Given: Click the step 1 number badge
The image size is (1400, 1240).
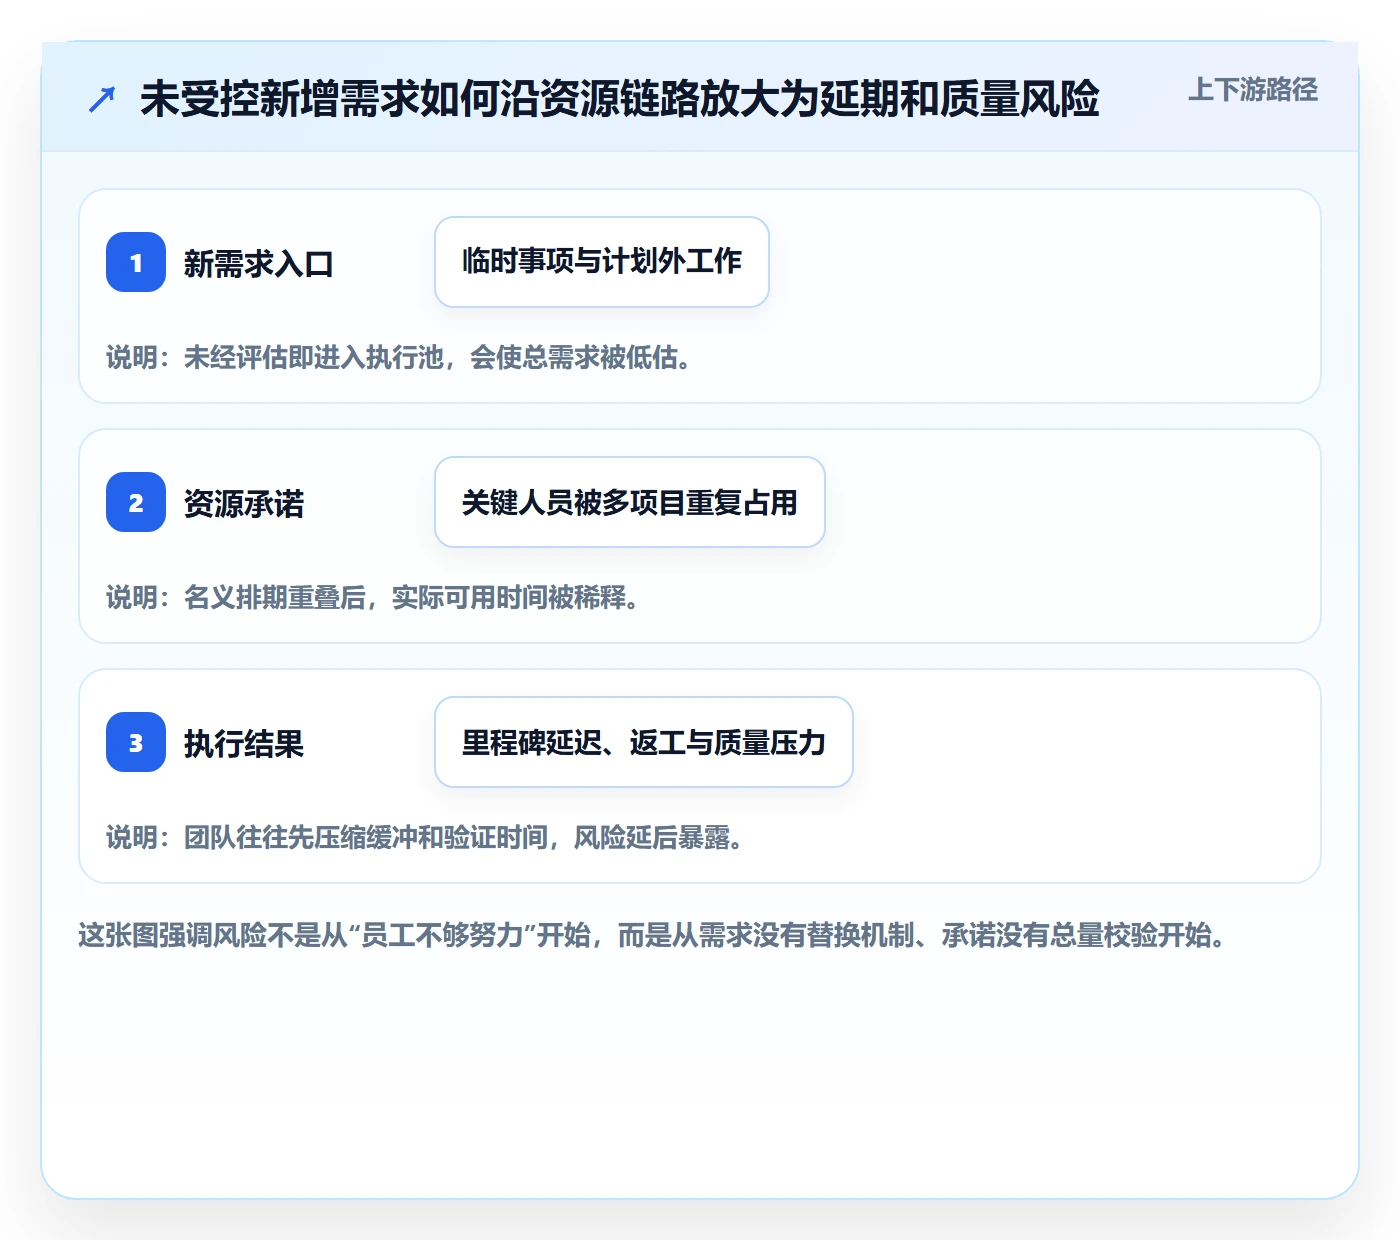Looking at the screenshot, I should (136, 262).
